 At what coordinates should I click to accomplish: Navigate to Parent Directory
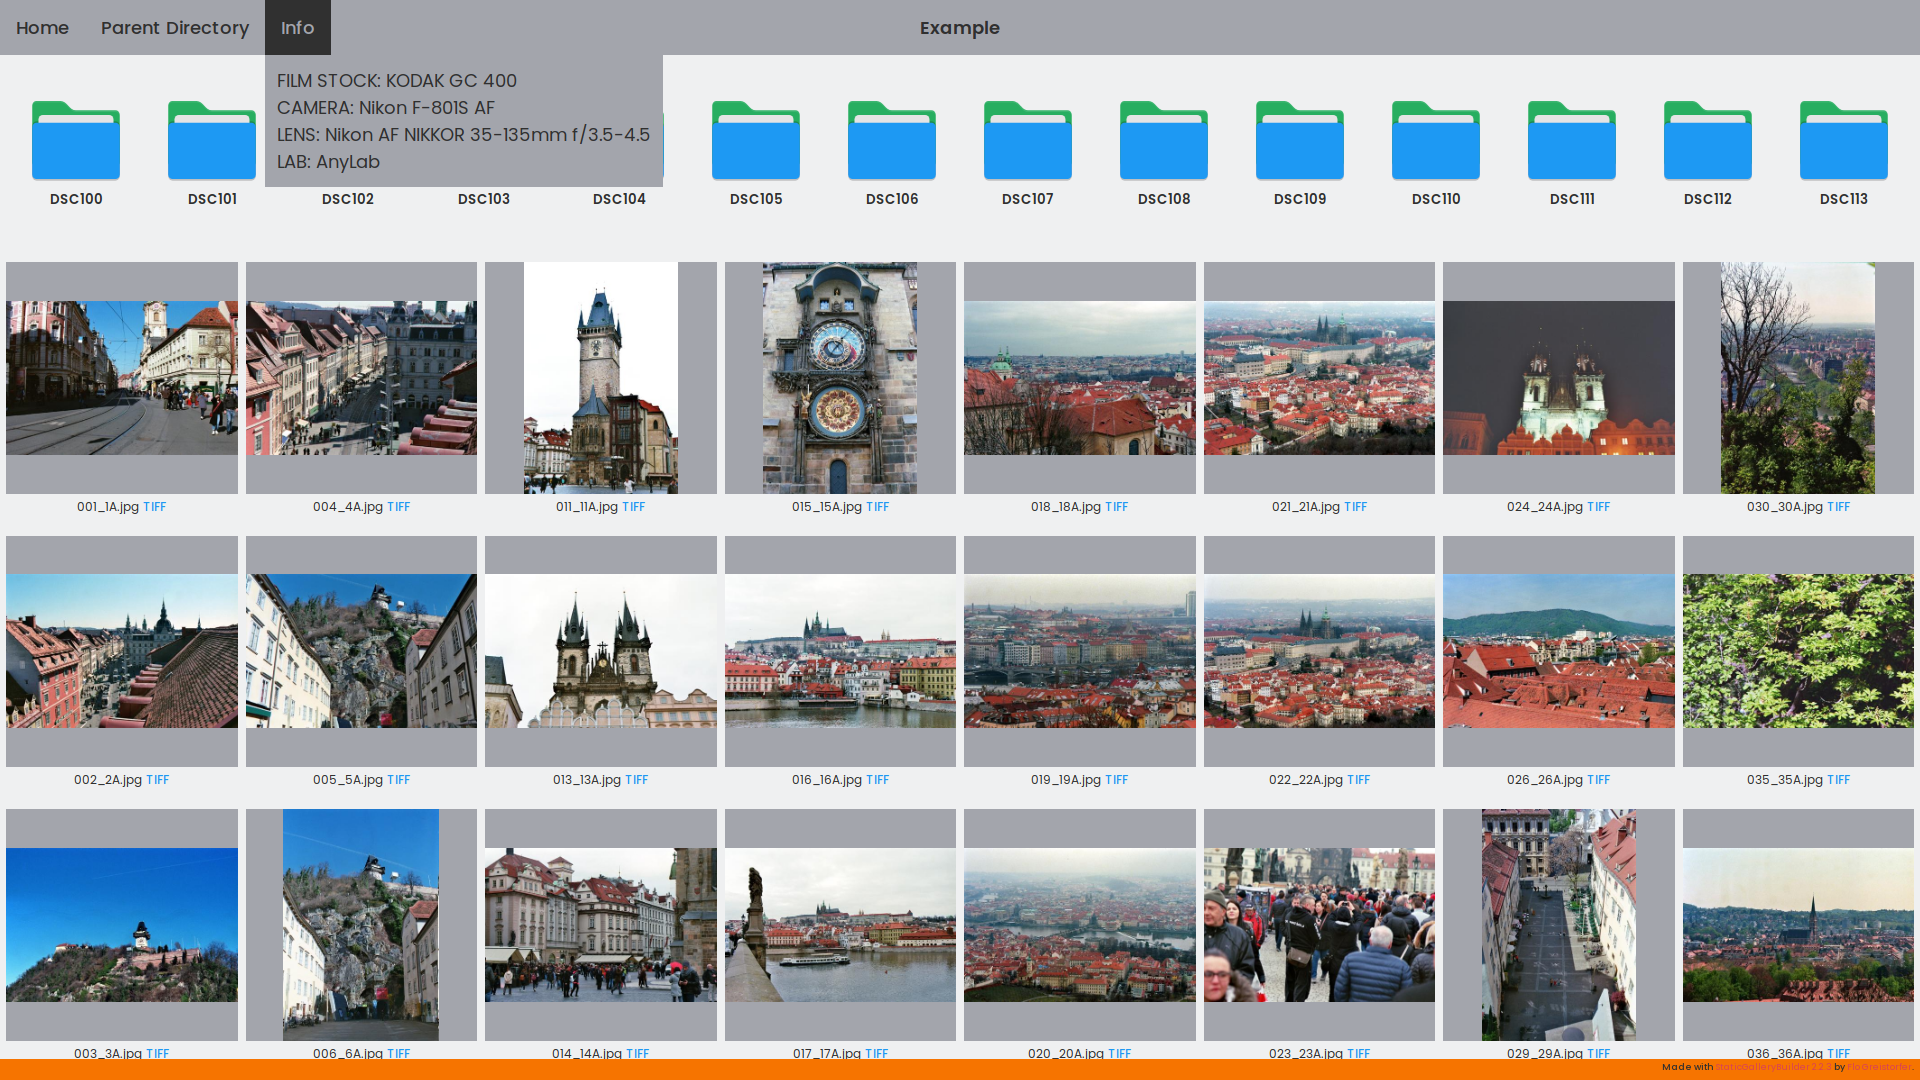pos(175,28)
